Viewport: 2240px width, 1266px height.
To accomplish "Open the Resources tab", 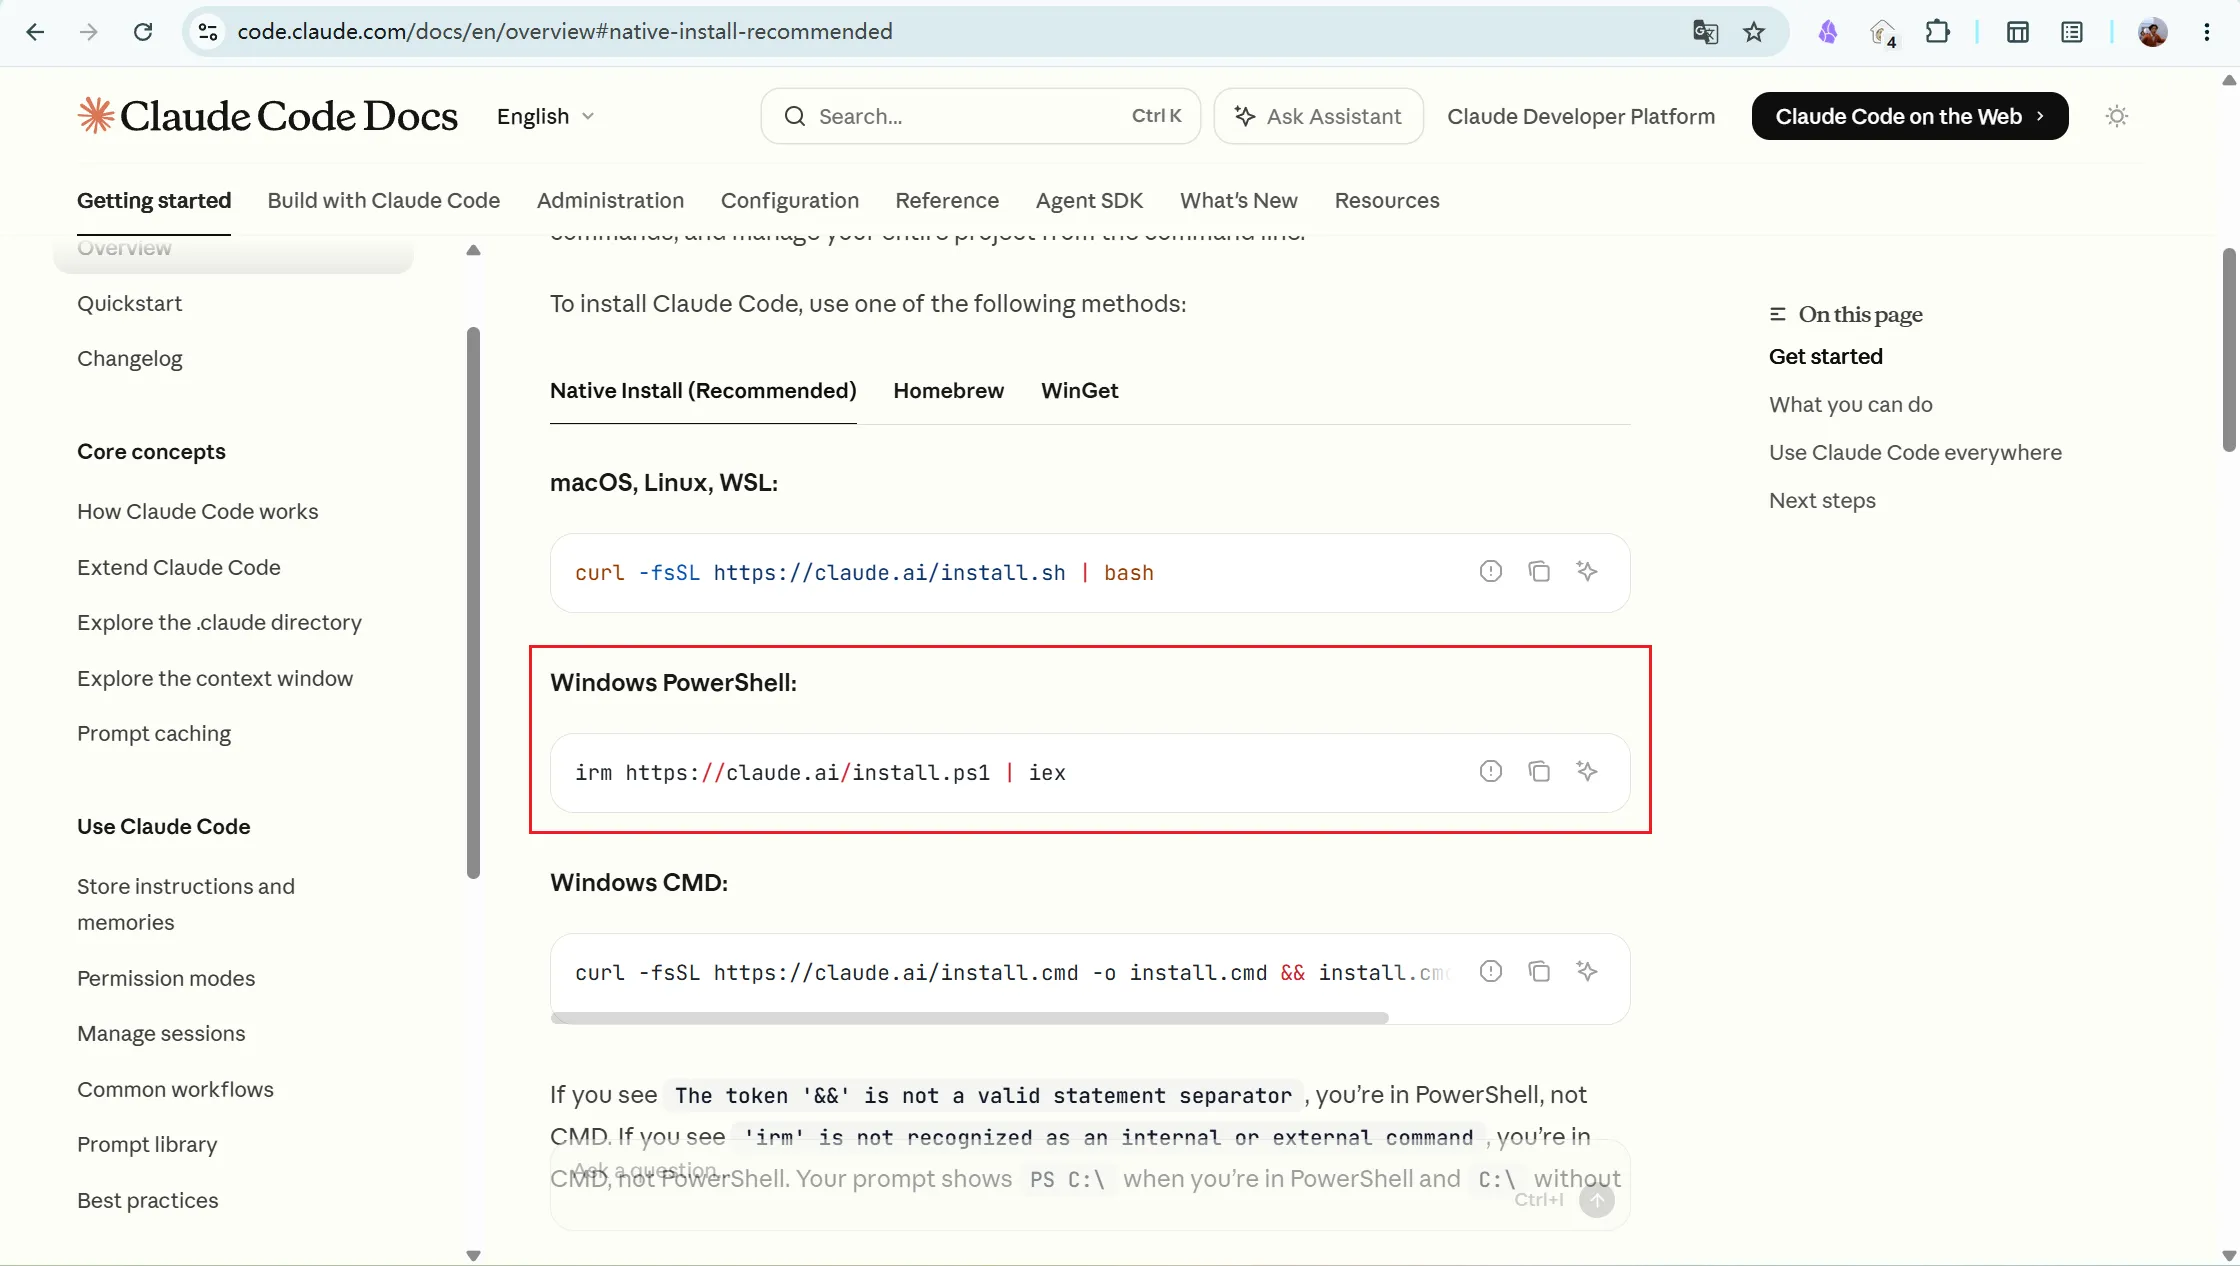I will 1387,200.
